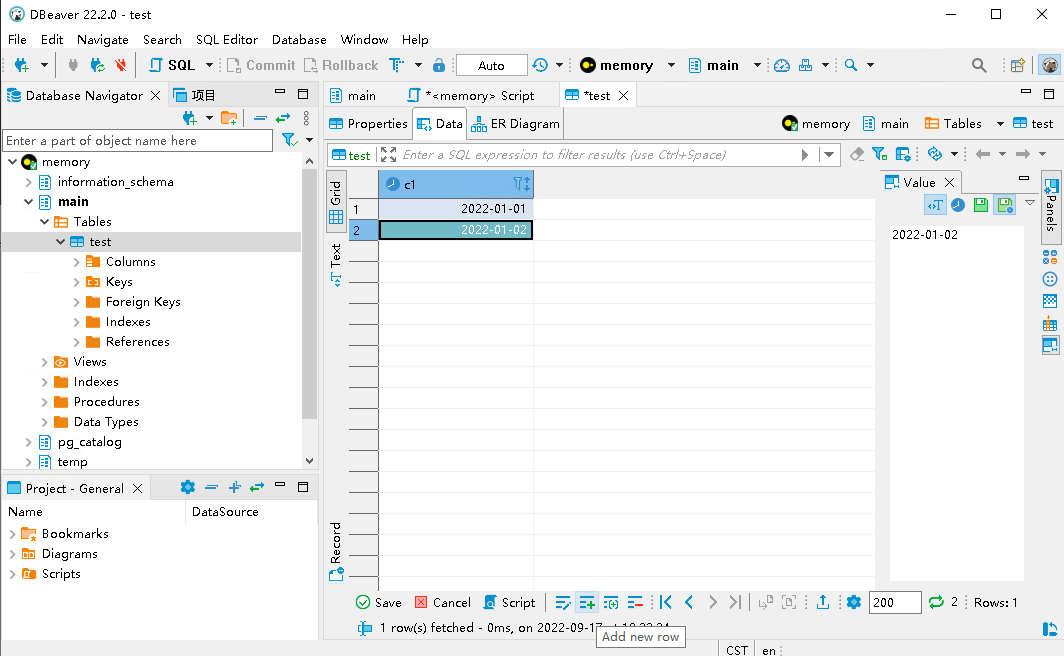Open the connection dropdown showing memory
This screenshot has width=1064, height=656.
point(672,64)
